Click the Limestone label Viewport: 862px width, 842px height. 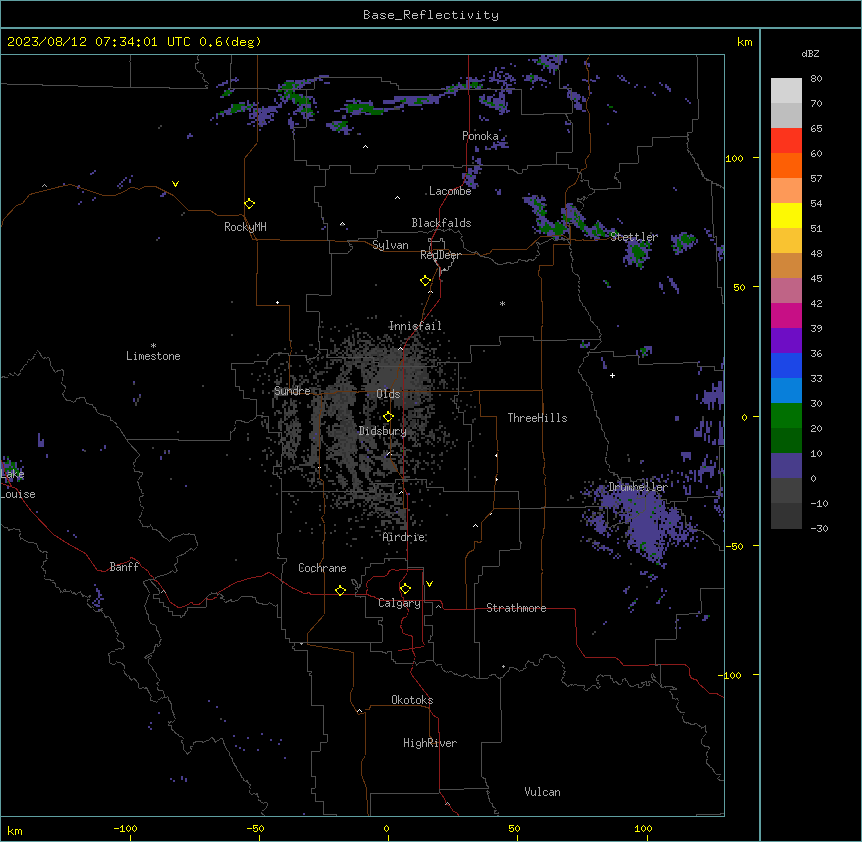click(153, 356)
